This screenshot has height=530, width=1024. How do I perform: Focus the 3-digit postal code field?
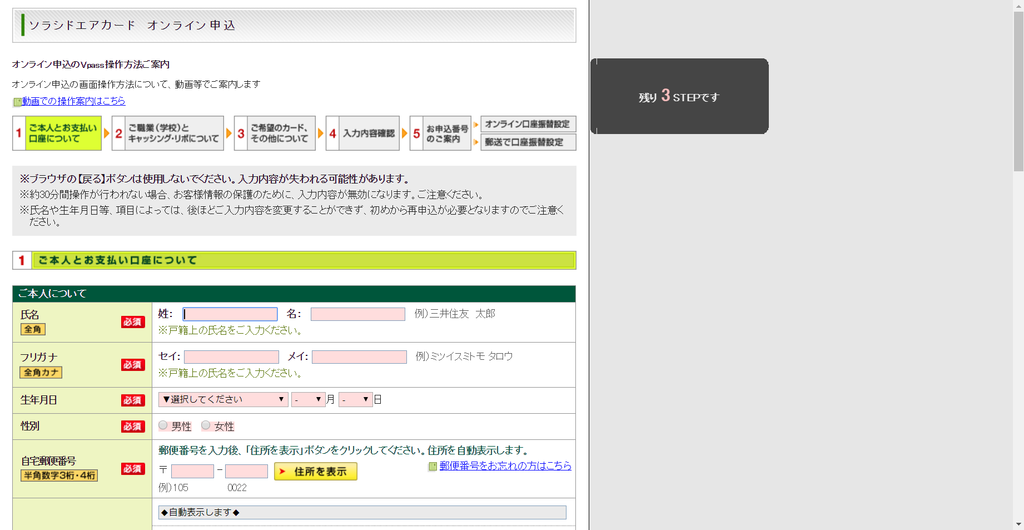[x=192, y=471]
